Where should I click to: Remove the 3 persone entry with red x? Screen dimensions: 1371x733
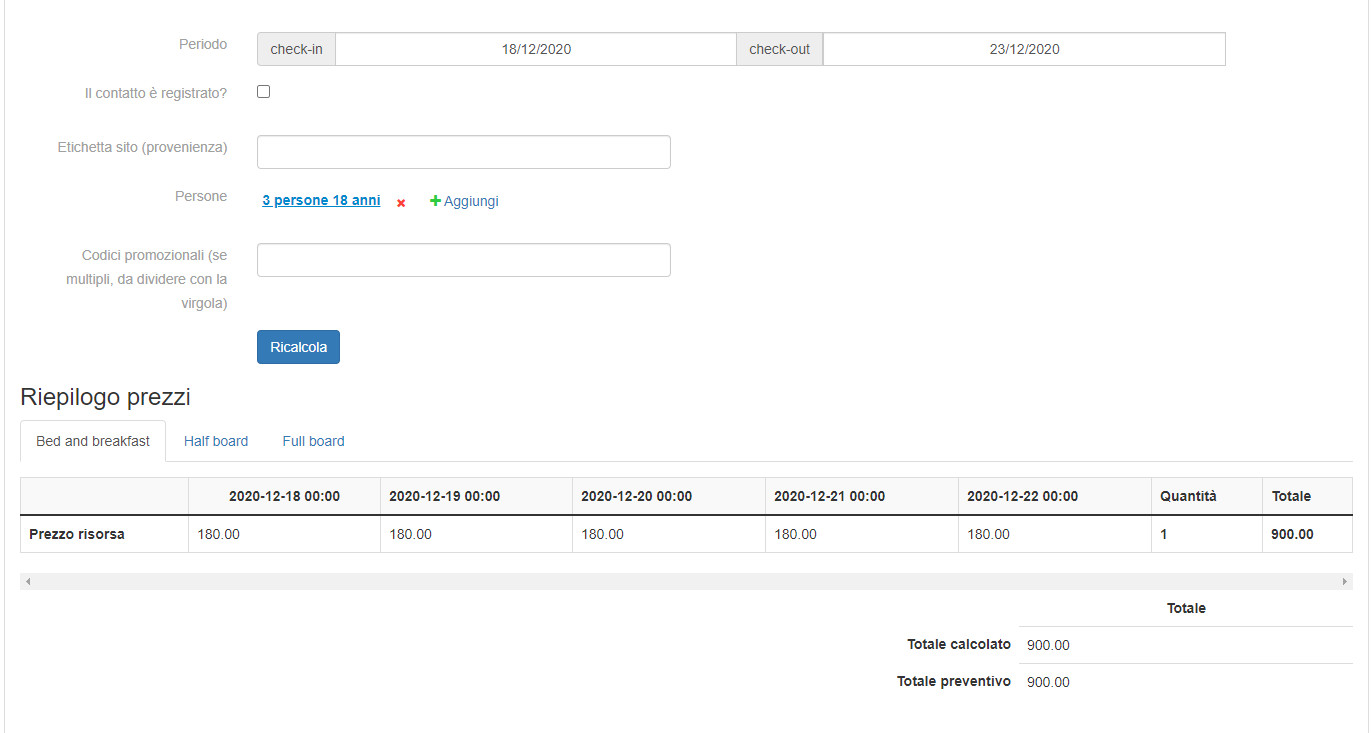click(x=401, y=203)
